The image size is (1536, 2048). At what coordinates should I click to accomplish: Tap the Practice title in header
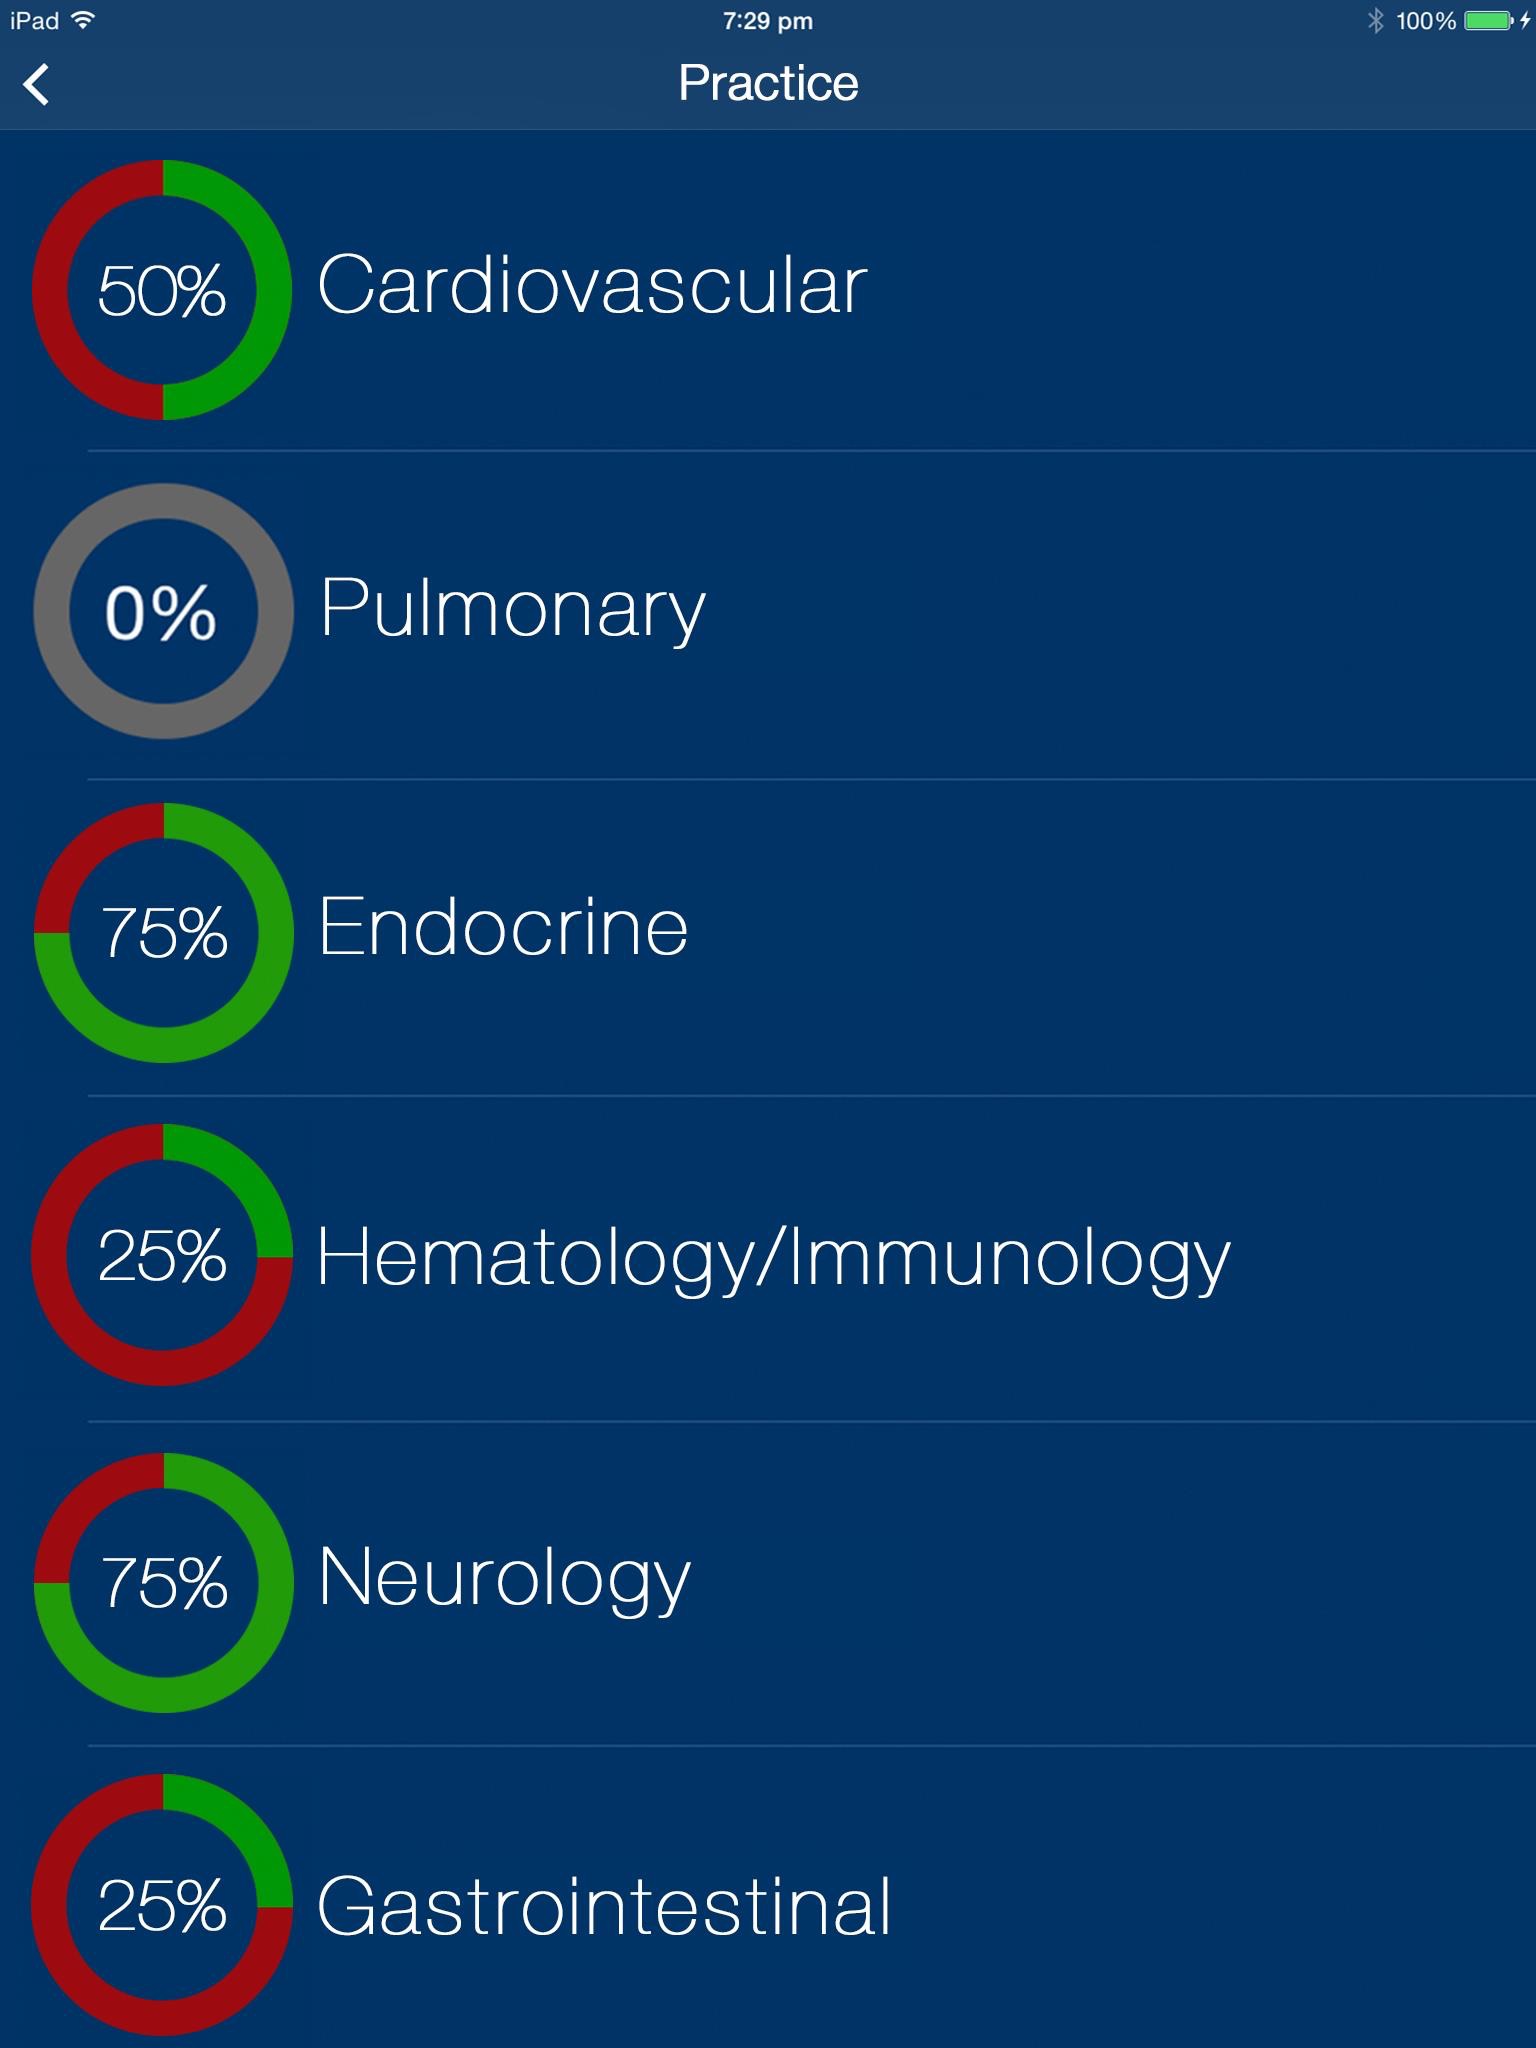(x=768, y=83)
